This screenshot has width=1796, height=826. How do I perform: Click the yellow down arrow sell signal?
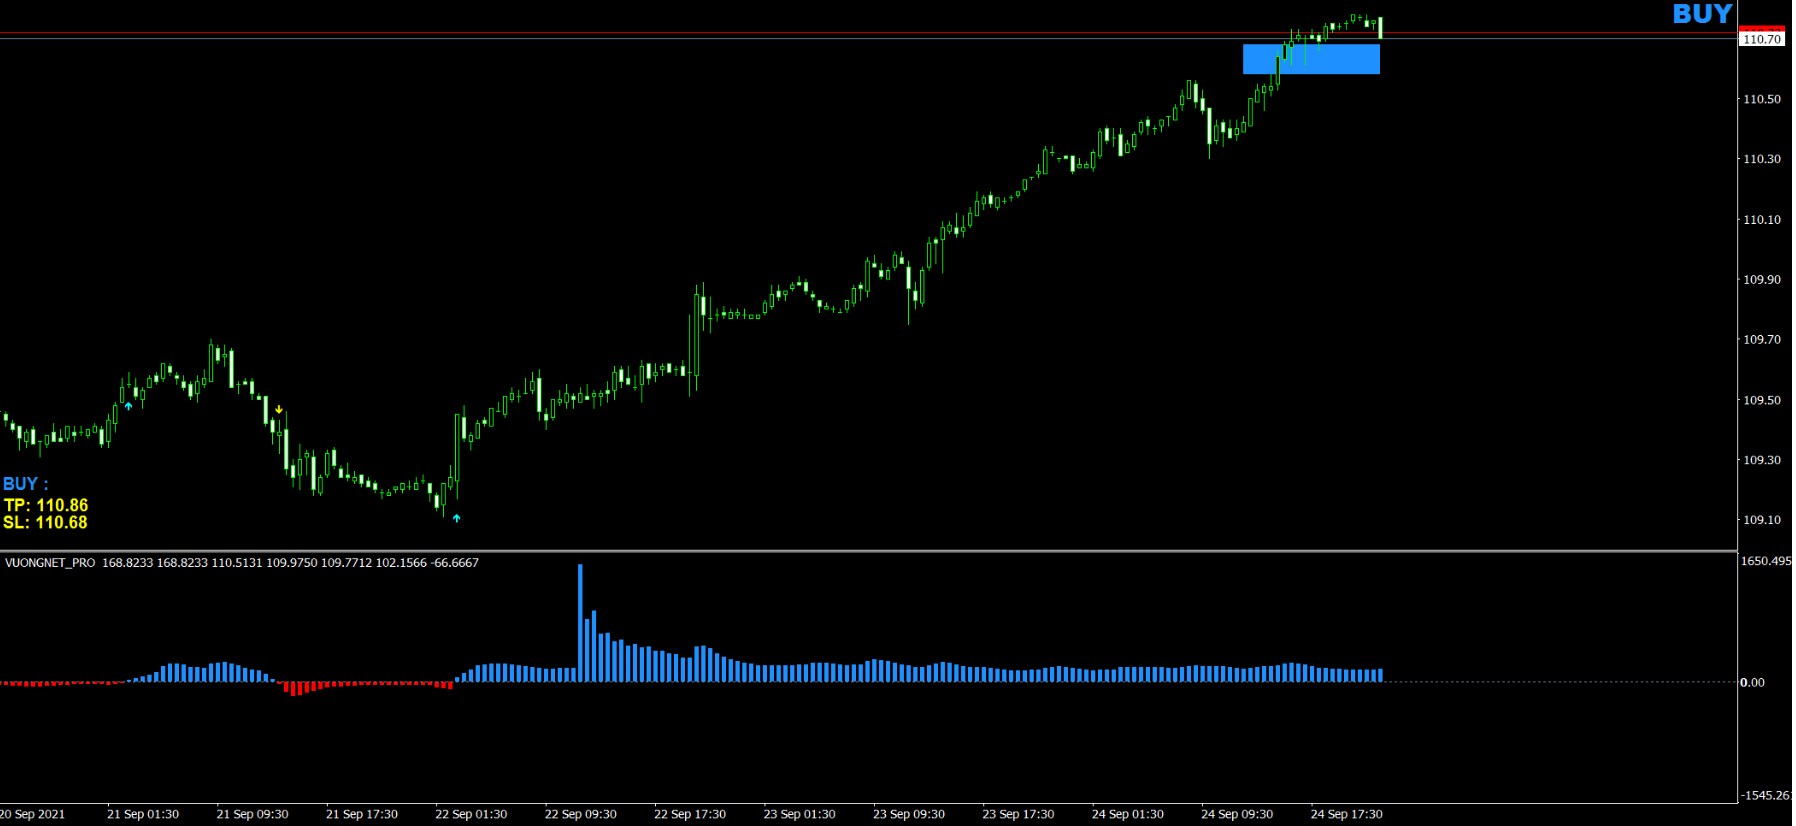tap(279, 410)
